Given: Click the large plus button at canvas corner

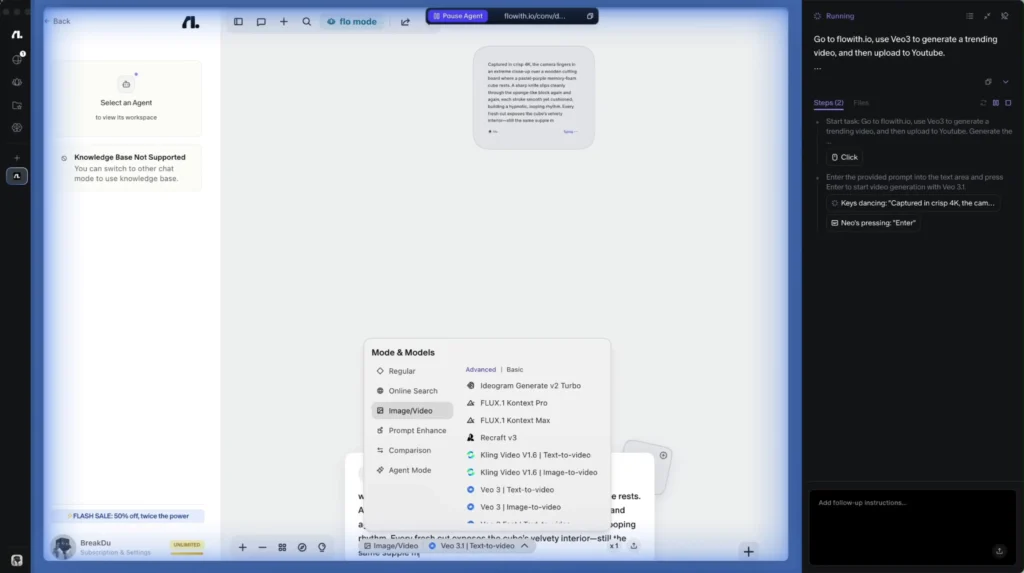Looking at the screenshot, I should [x=748, y=551].
